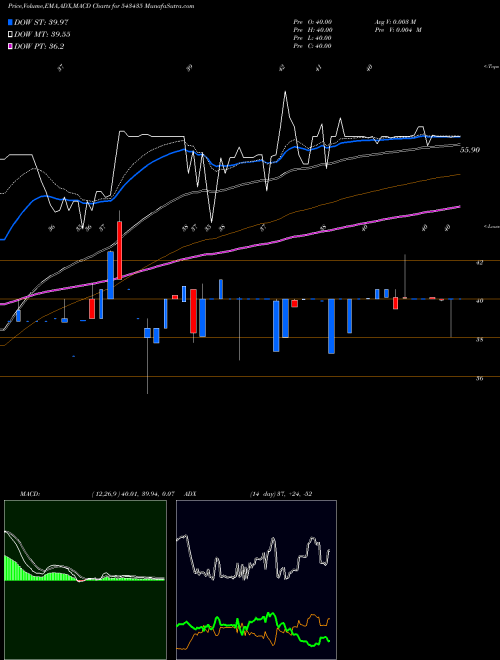
Task: Open the green MACD histogram panel
Action: point(85,580)
